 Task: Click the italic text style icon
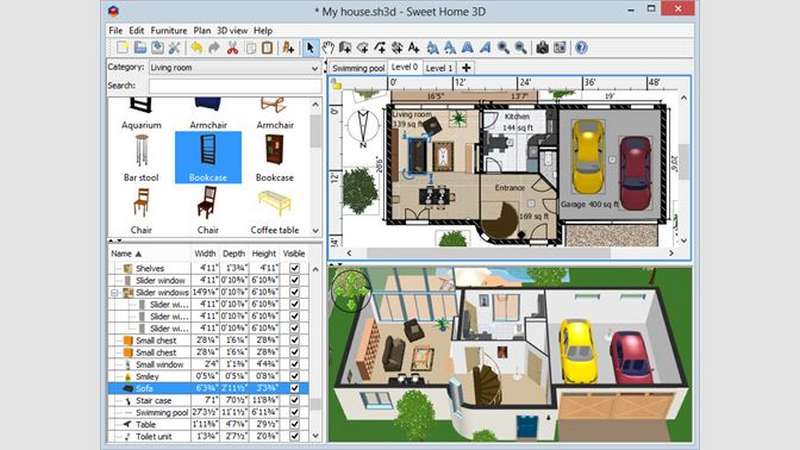485,48
